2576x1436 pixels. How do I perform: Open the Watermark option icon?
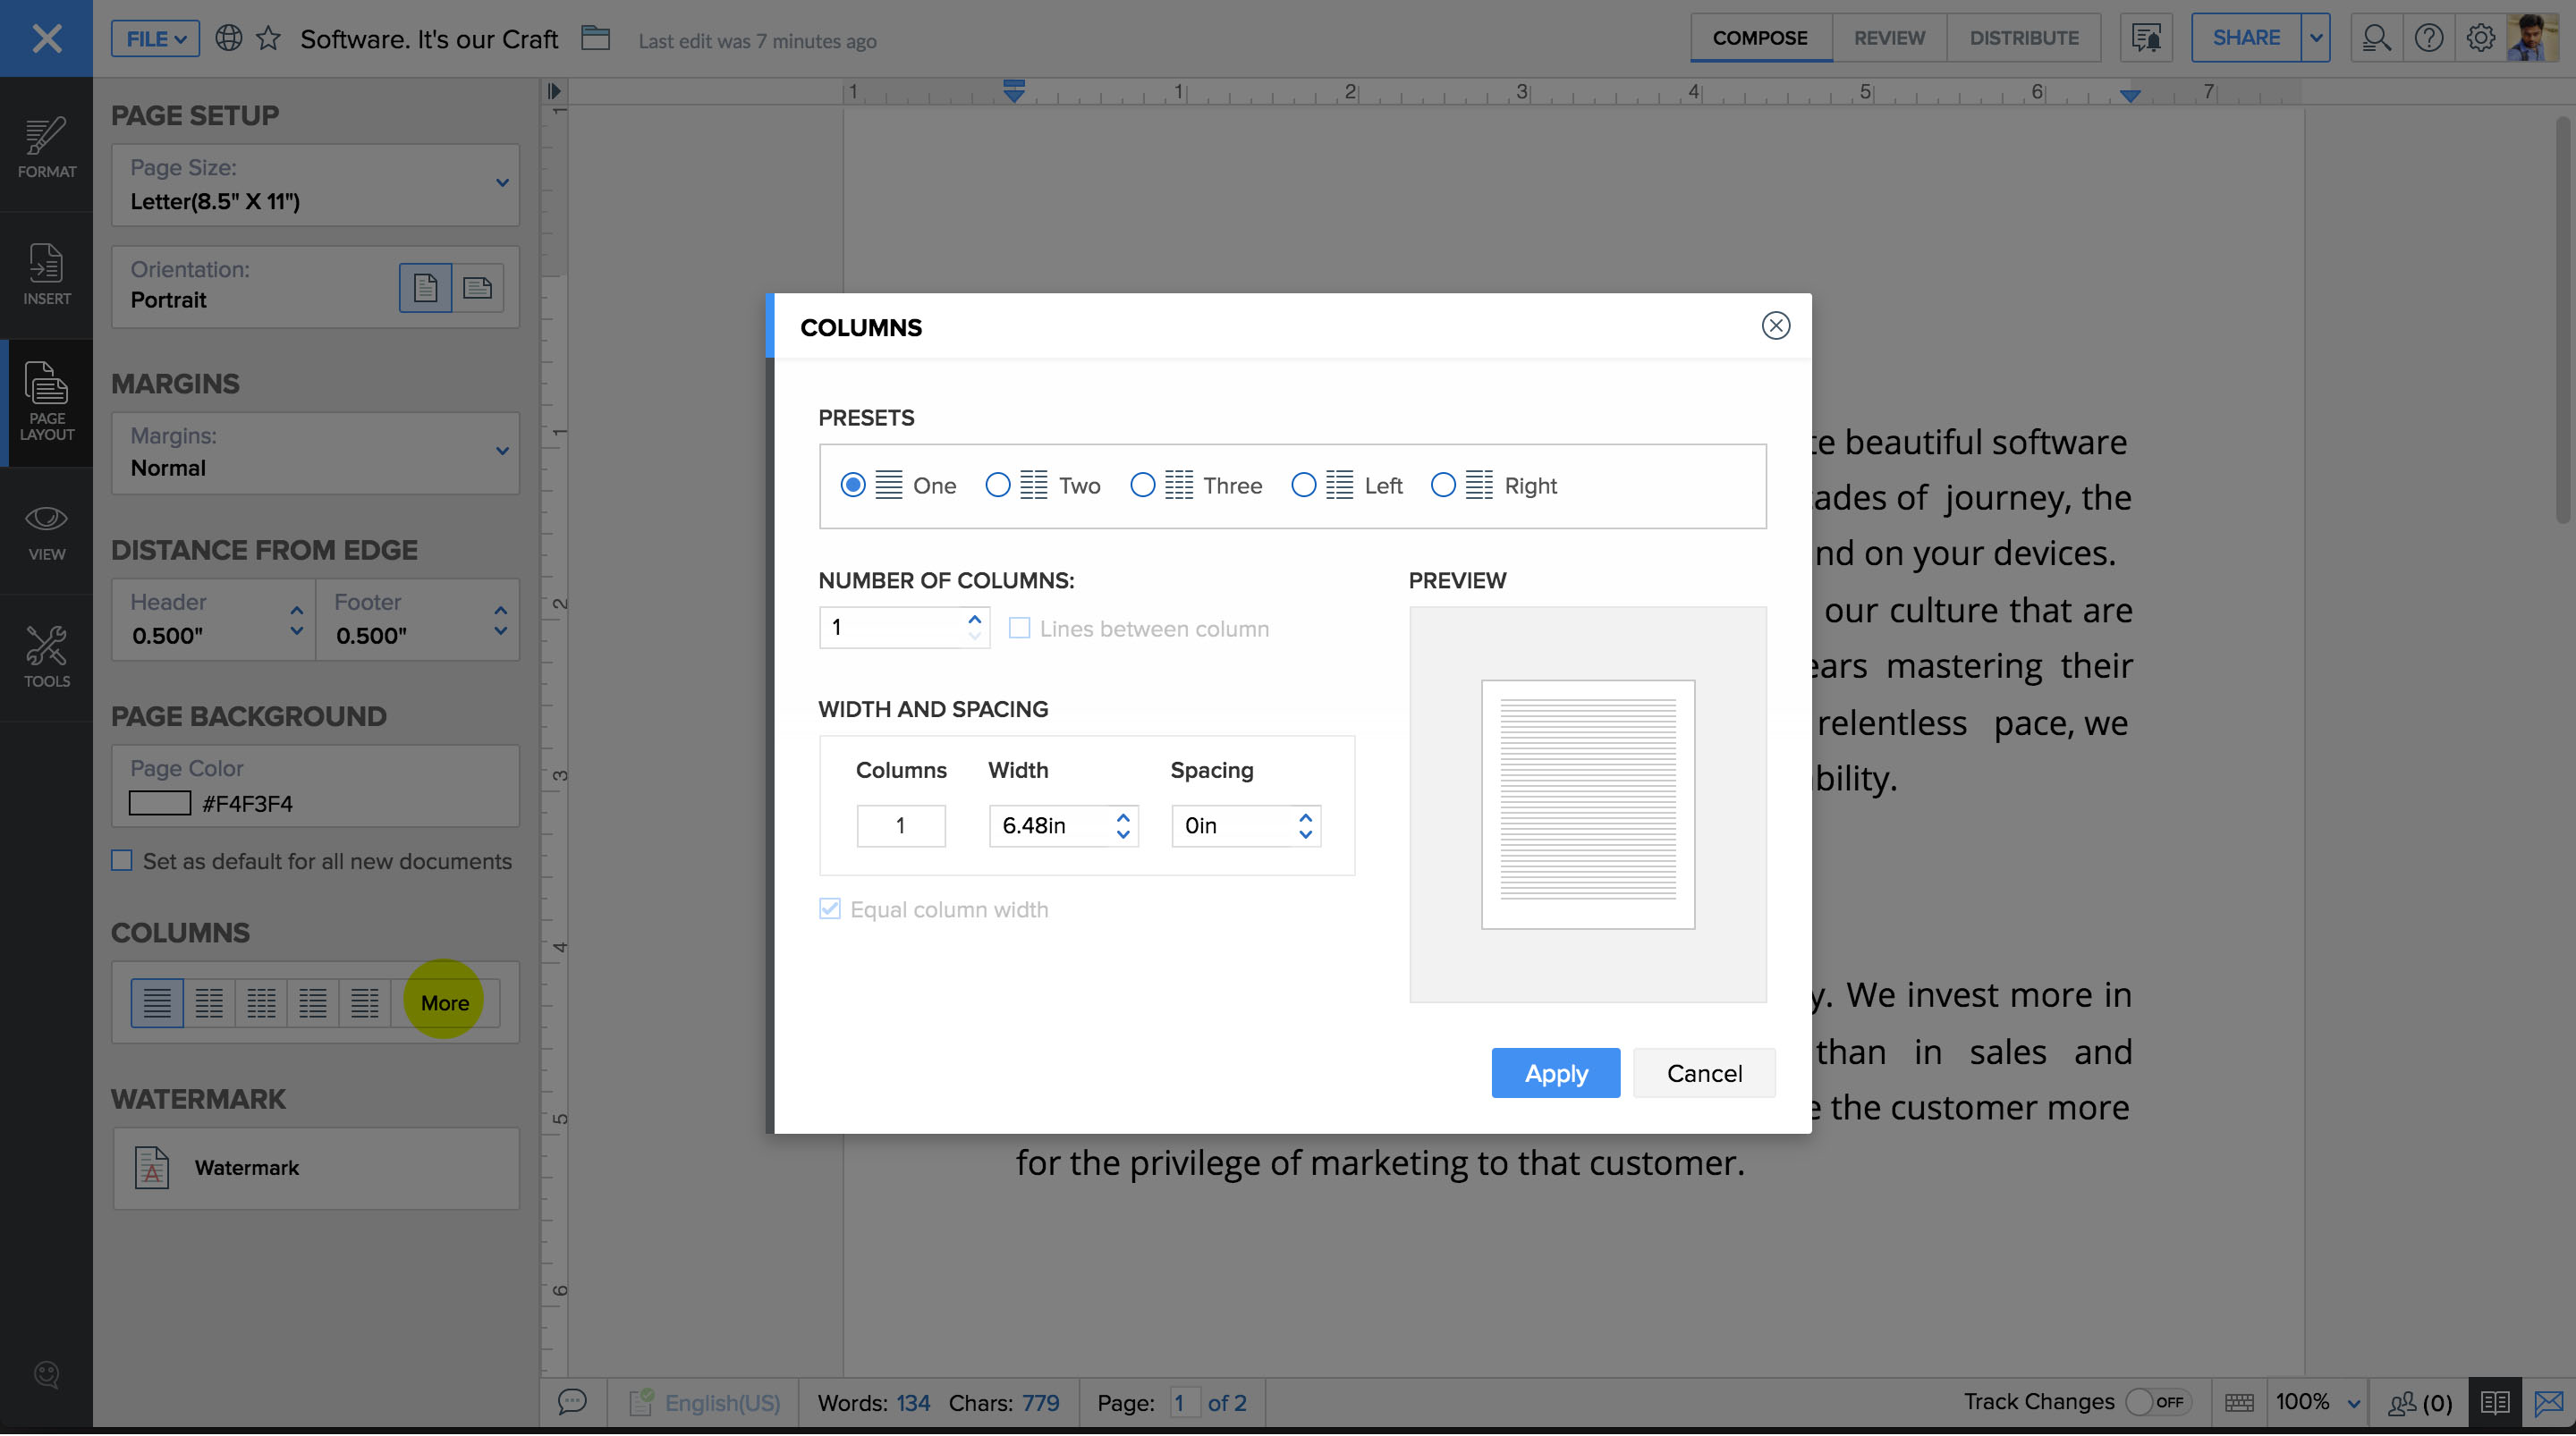tap(152, 1167)
